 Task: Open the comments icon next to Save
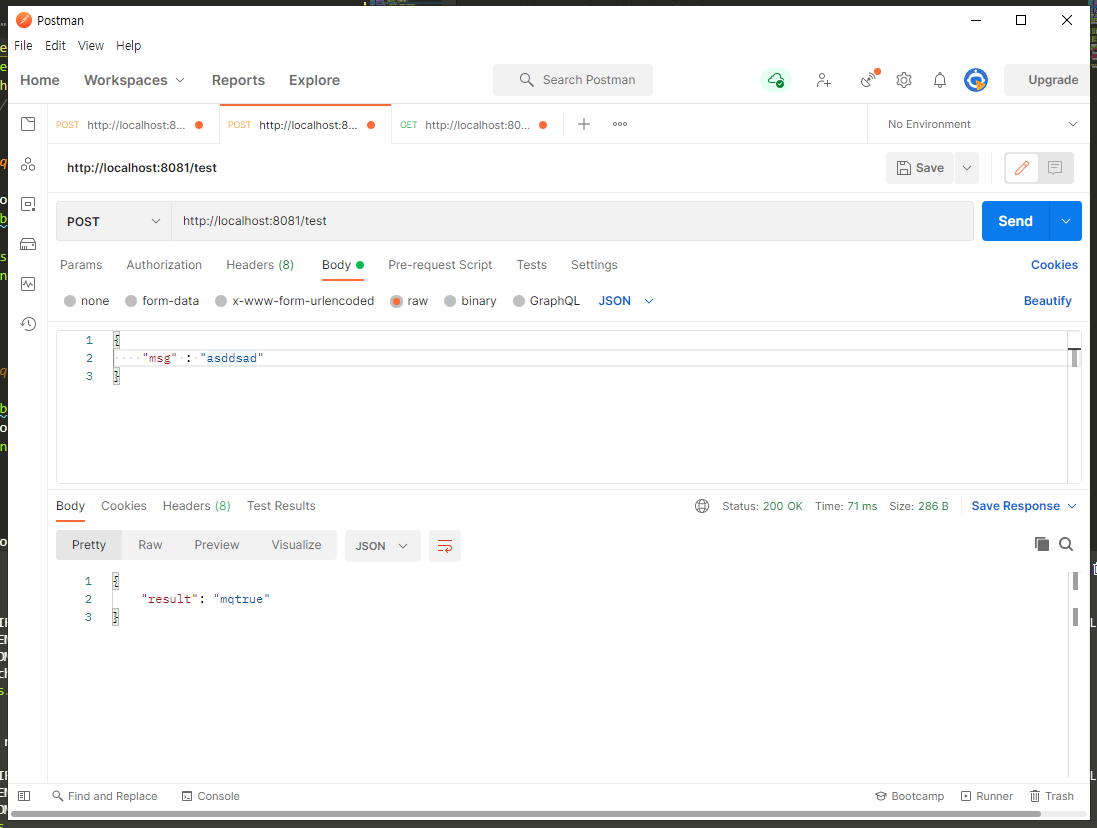click(1055, 168)
